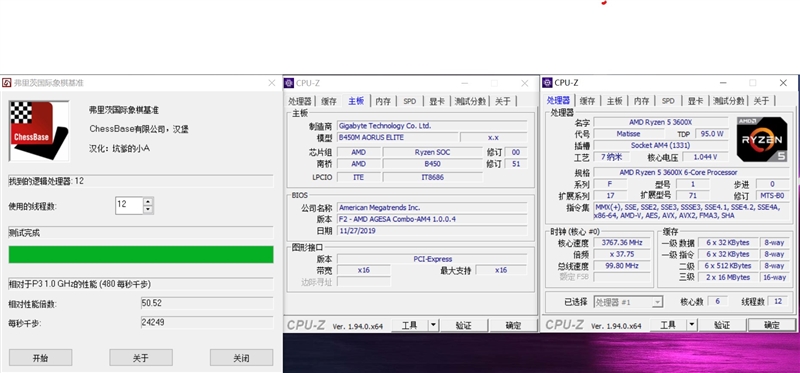Click the 99.80 MHz bus speed value

point(621,266)
